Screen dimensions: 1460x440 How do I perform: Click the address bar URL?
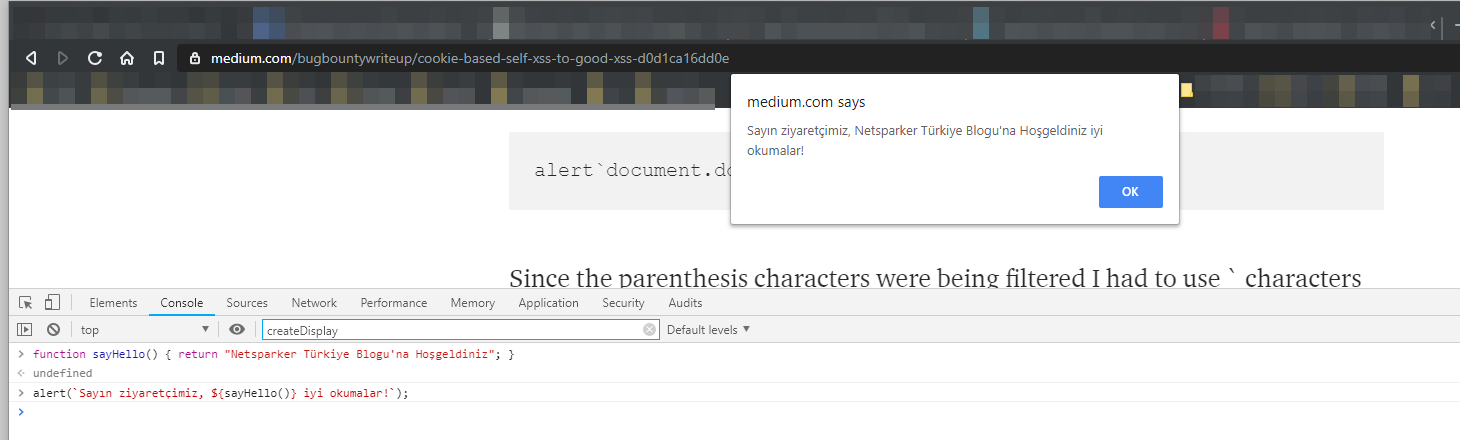470,58
